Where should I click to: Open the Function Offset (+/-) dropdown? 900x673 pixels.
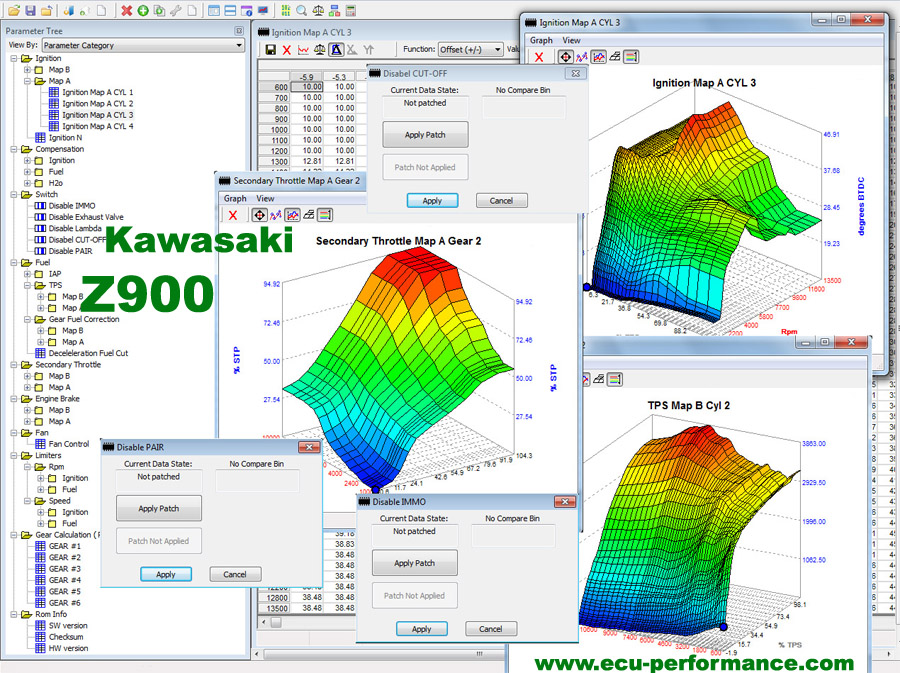(x=471, y=50)
